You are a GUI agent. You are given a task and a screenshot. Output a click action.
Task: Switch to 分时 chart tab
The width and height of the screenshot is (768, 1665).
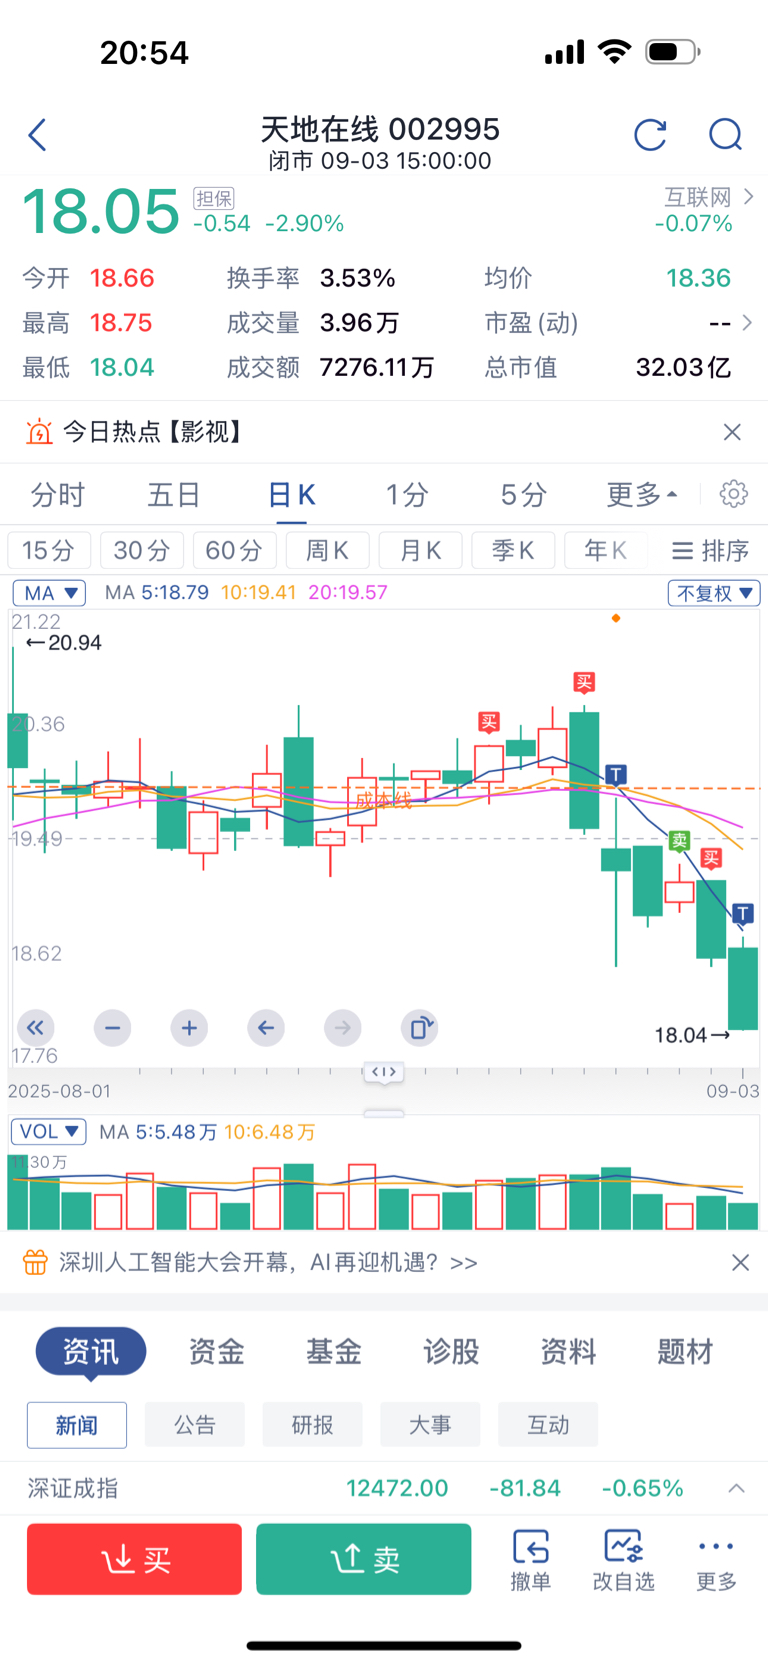(x=58, y=494)
